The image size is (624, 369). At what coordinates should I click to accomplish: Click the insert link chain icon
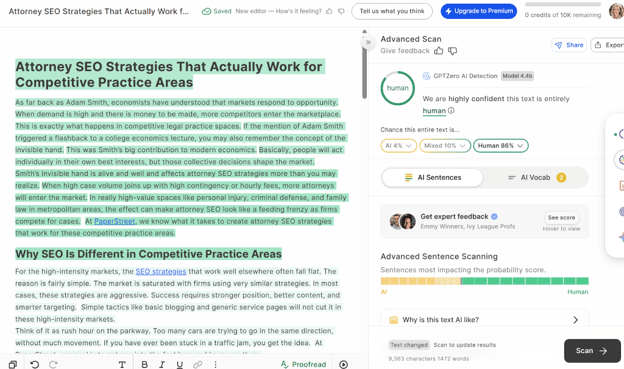tap(197, 364)
